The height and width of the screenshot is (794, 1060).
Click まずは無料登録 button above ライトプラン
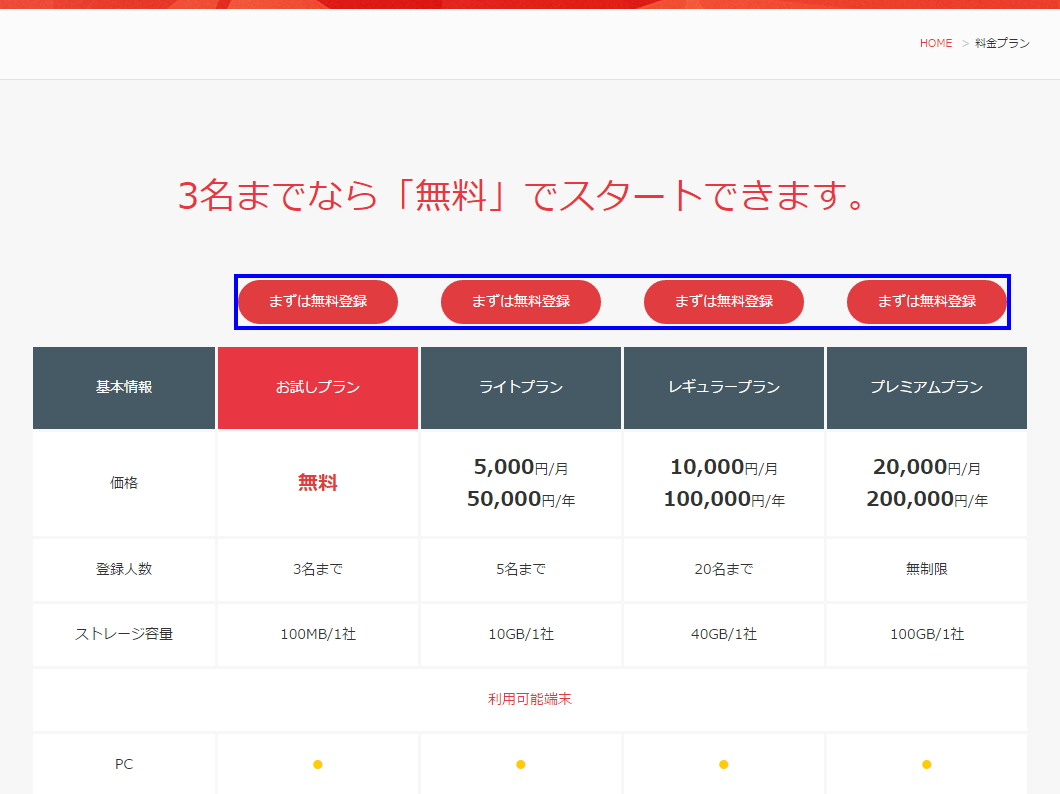521,301
